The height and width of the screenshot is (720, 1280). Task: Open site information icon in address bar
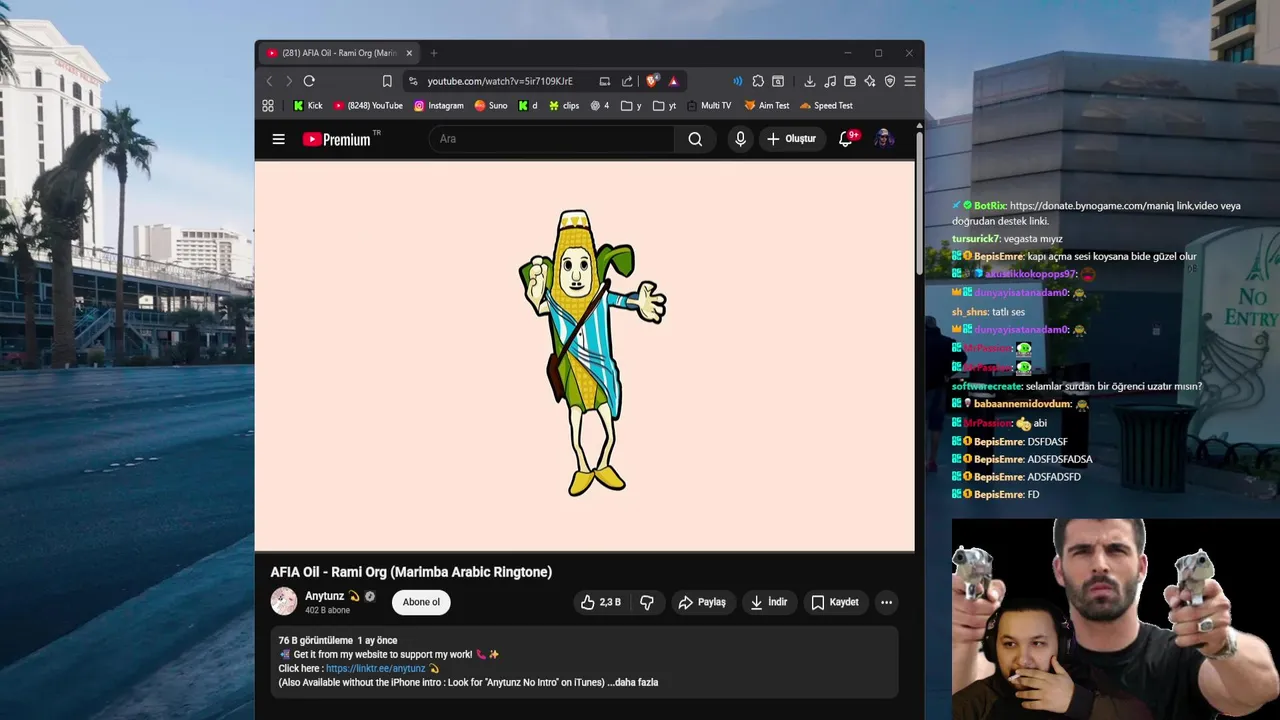[413, 81]
